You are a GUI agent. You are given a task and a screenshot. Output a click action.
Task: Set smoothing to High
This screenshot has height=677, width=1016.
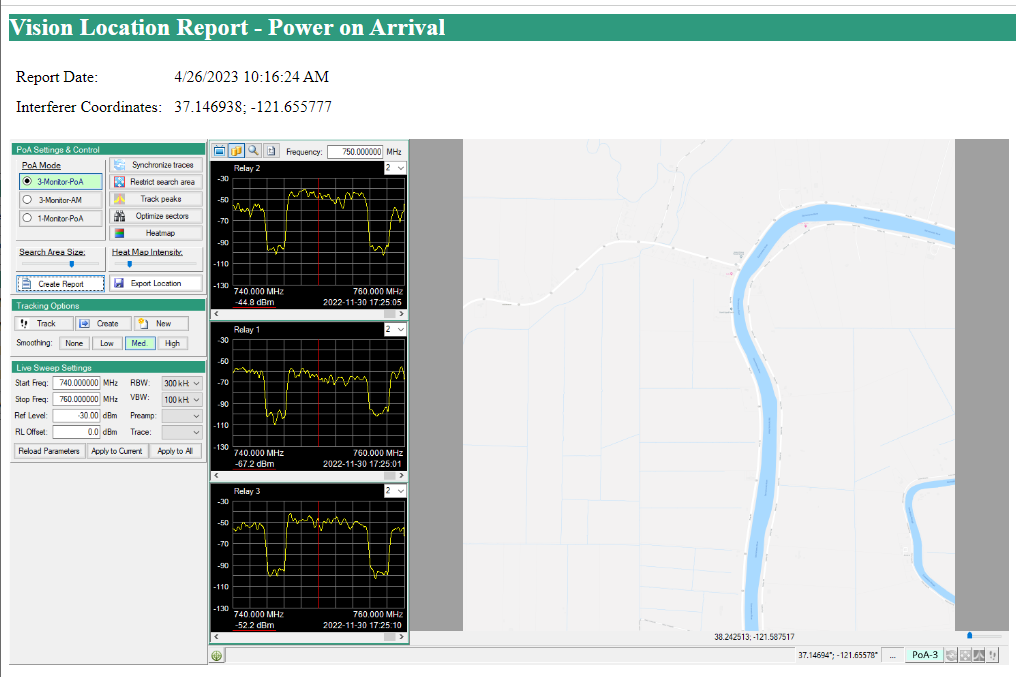coord(172,343)
